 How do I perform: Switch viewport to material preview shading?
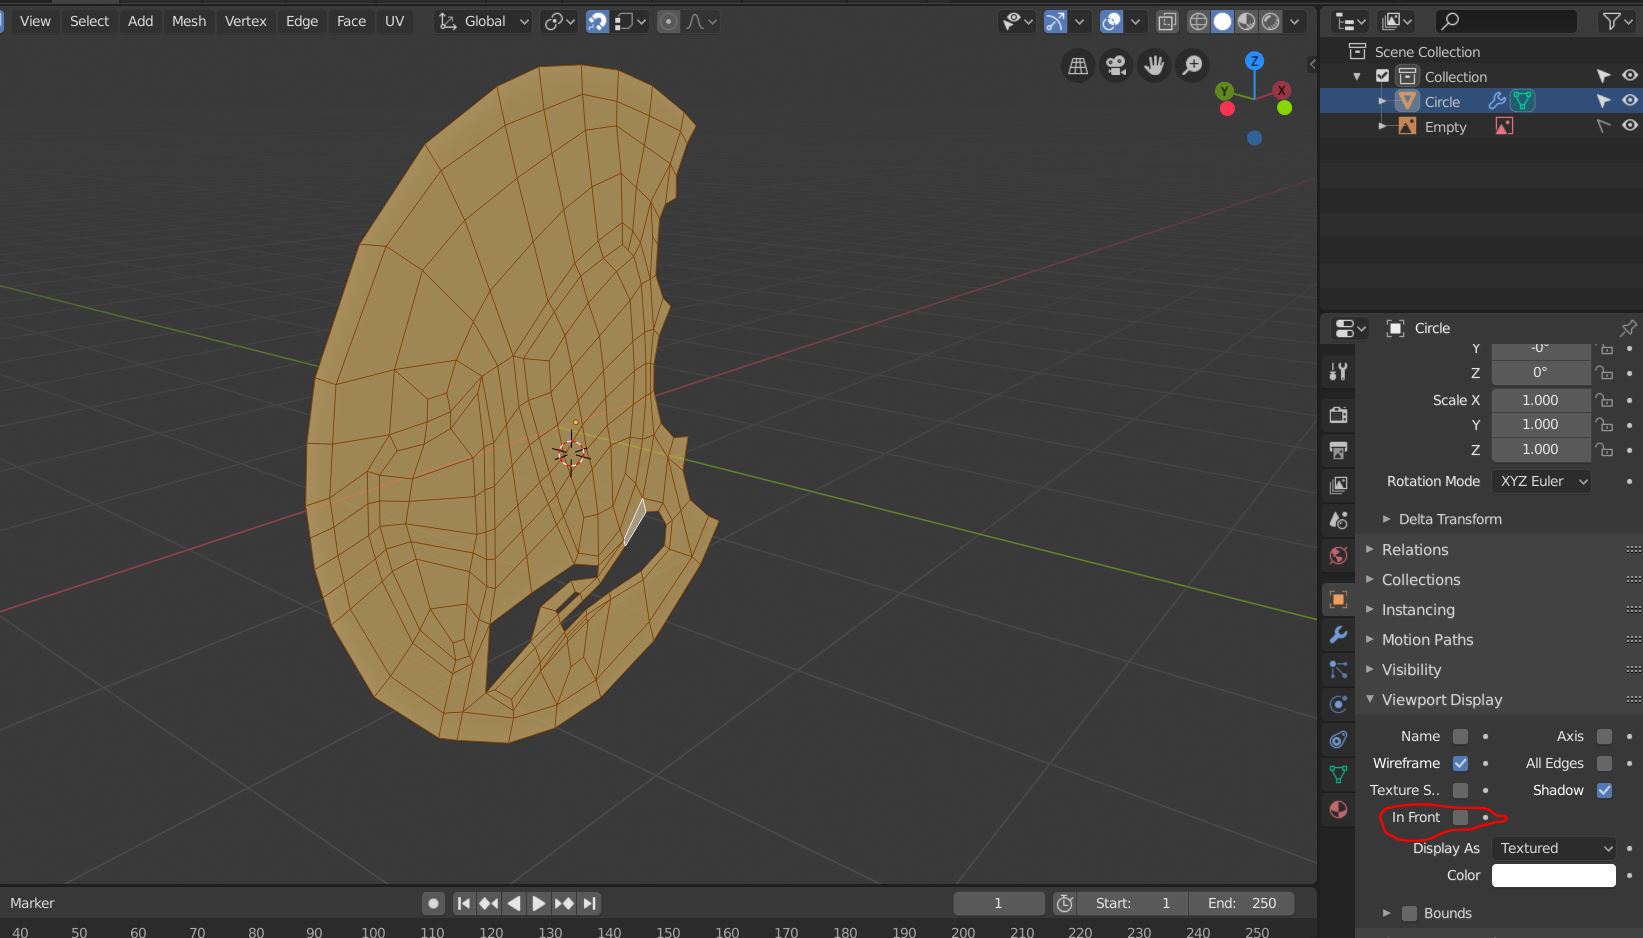(1246, 21)
